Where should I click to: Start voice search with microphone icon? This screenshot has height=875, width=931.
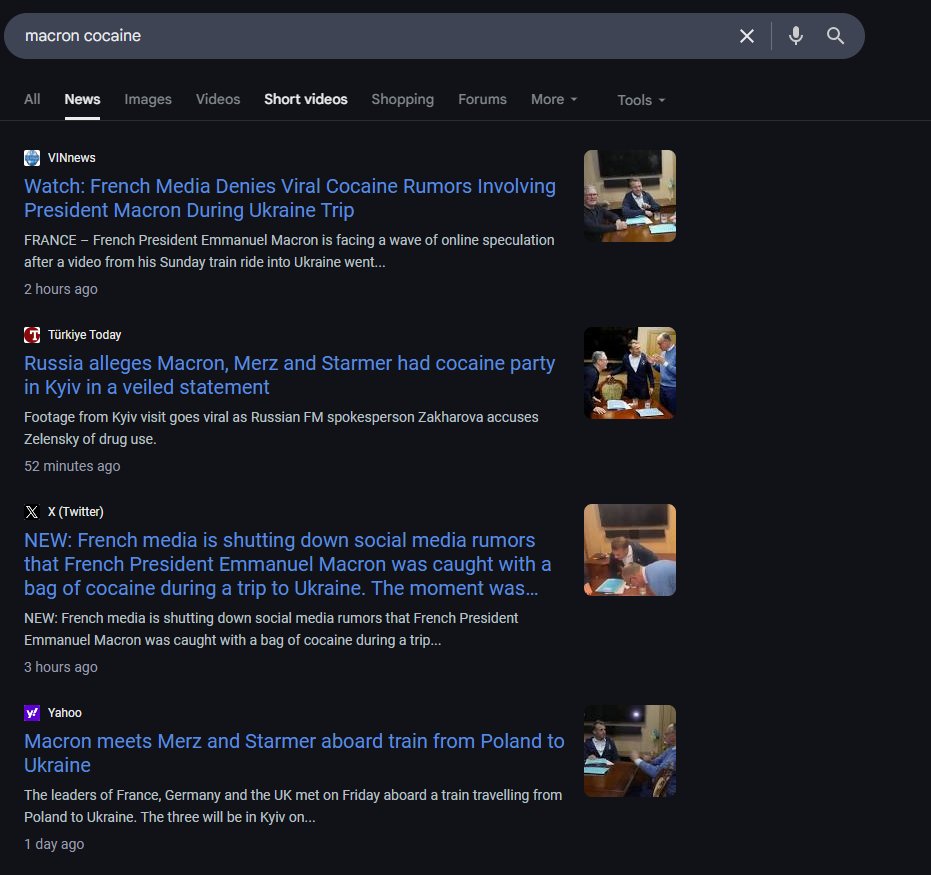[x=796, y=36]
